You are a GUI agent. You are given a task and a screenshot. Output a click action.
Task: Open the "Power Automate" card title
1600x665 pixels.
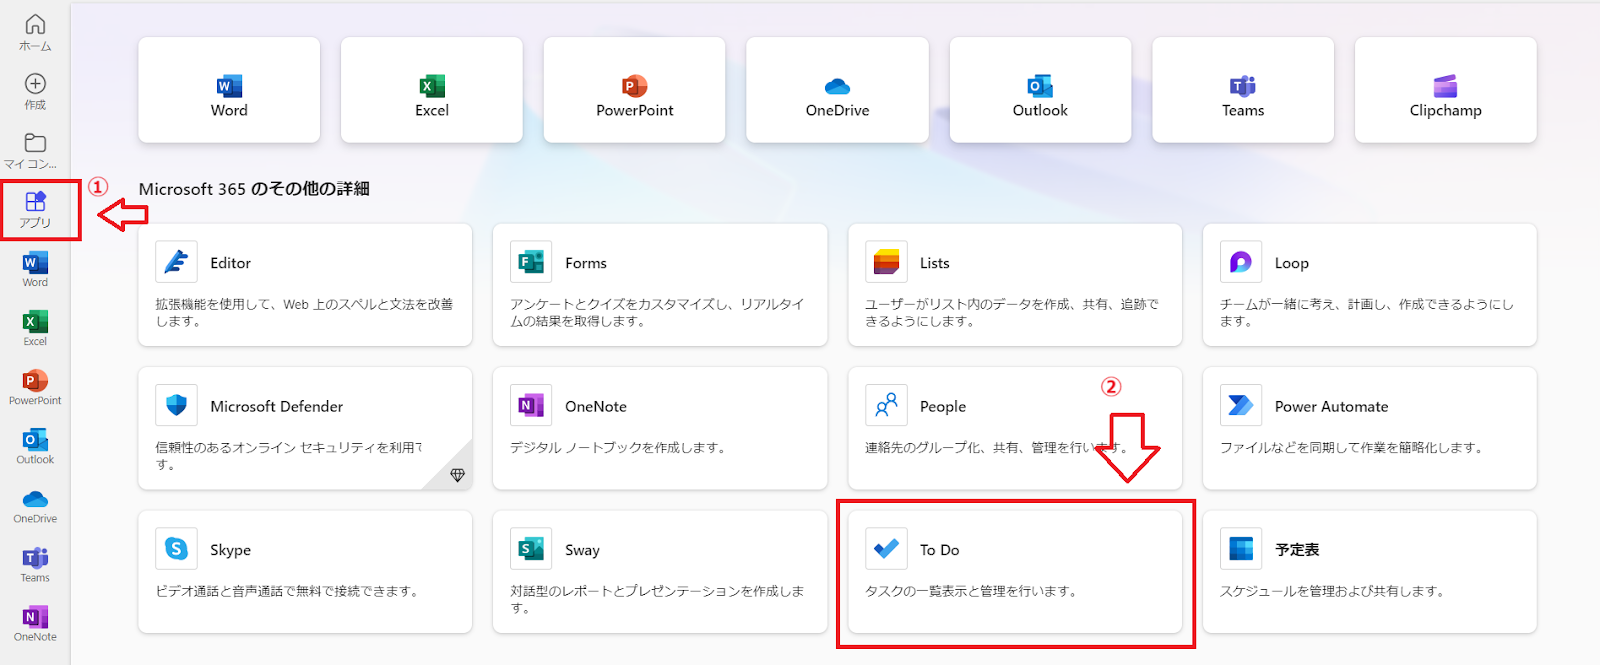click(1332, 406)
